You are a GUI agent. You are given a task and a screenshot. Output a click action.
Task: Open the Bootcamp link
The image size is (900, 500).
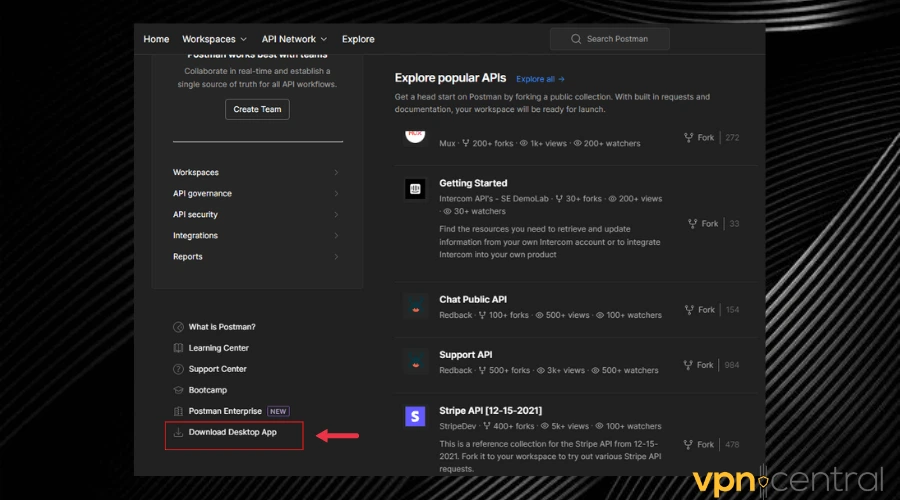(208, 390)
